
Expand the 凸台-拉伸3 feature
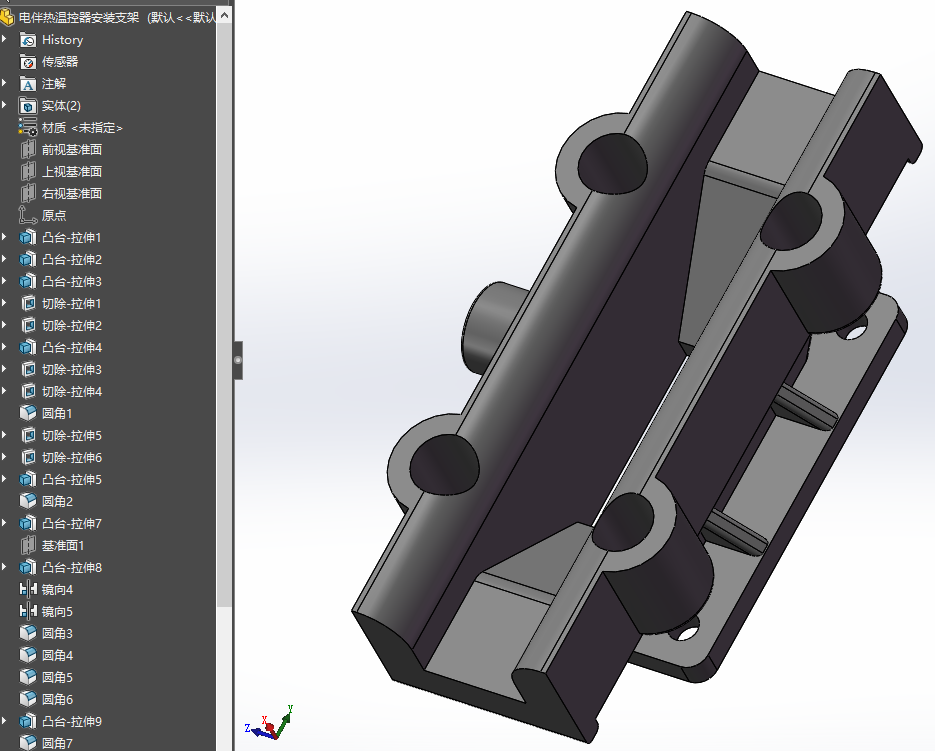[5, 281]
